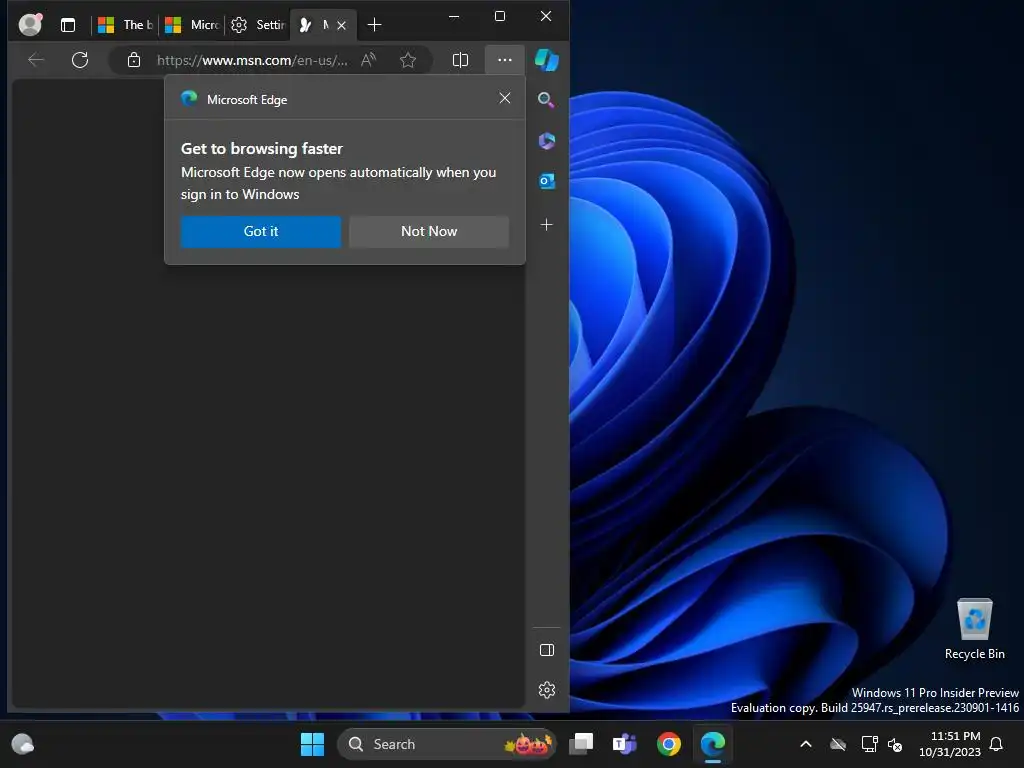Open the tab actions menu icon
Screen dimensions: 1024x768
point(68,25)
